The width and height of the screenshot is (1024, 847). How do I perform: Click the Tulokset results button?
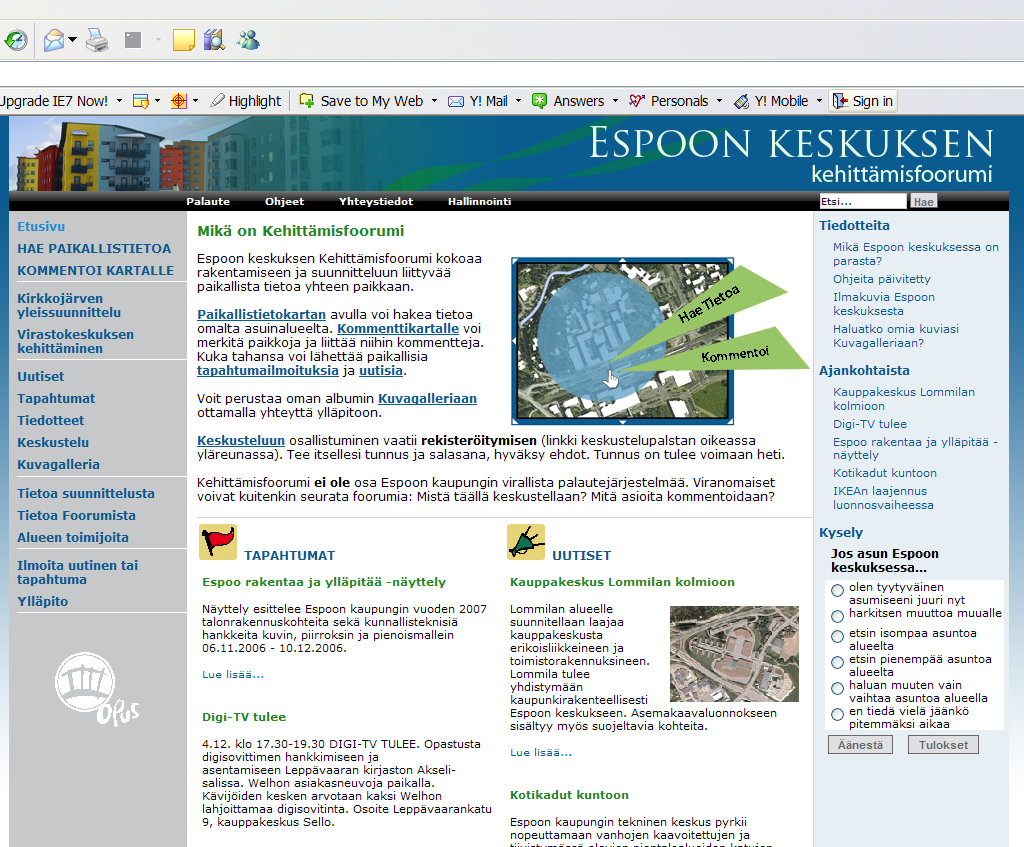pos(943,744)
